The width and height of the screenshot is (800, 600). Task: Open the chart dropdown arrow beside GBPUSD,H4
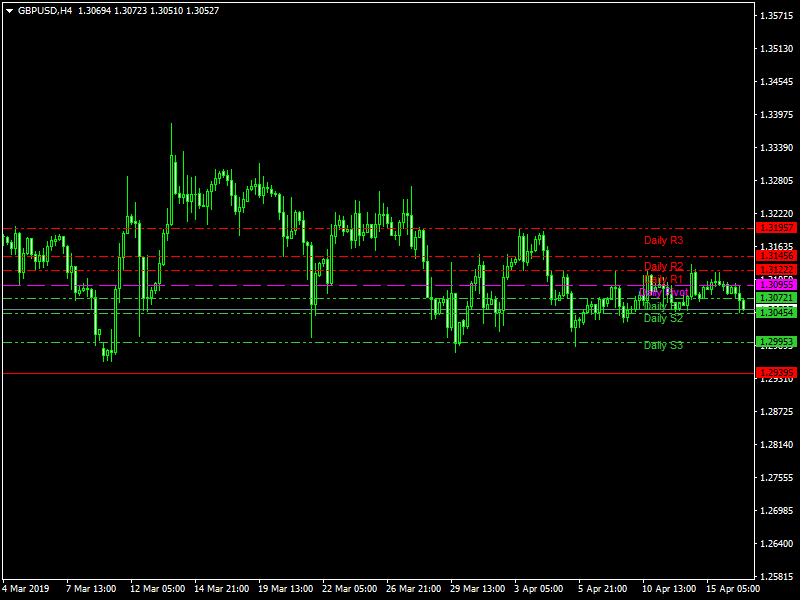[10, 10]
